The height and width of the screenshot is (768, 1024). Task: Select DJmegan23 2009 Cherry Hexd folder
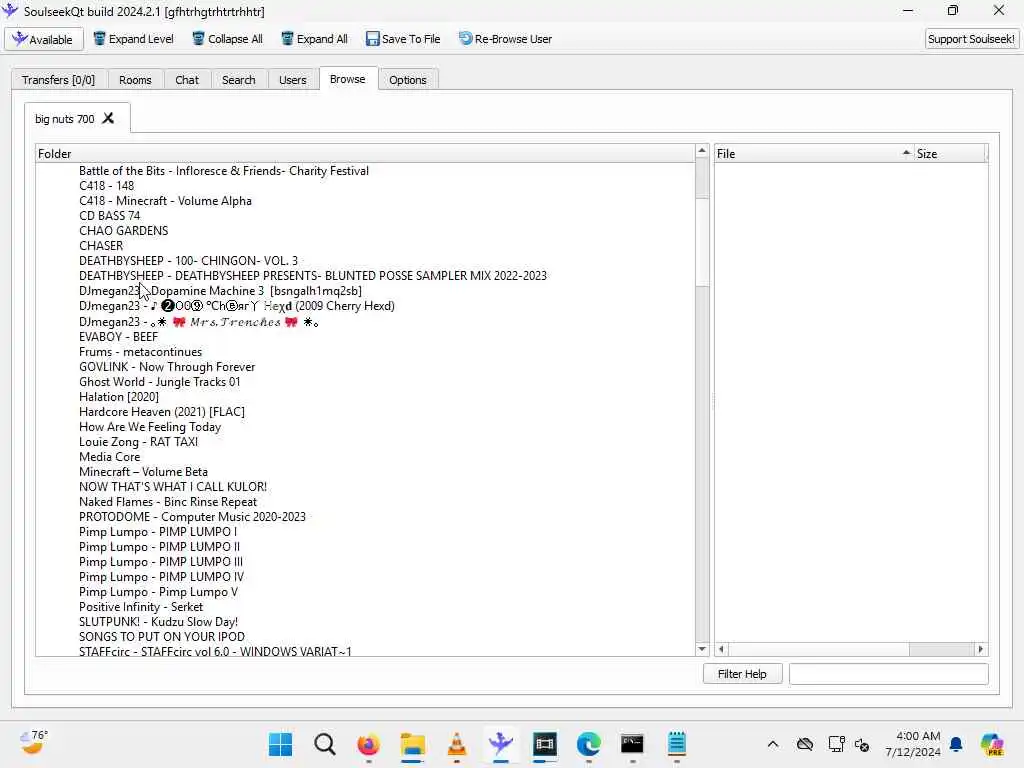(x=236, y=306)
